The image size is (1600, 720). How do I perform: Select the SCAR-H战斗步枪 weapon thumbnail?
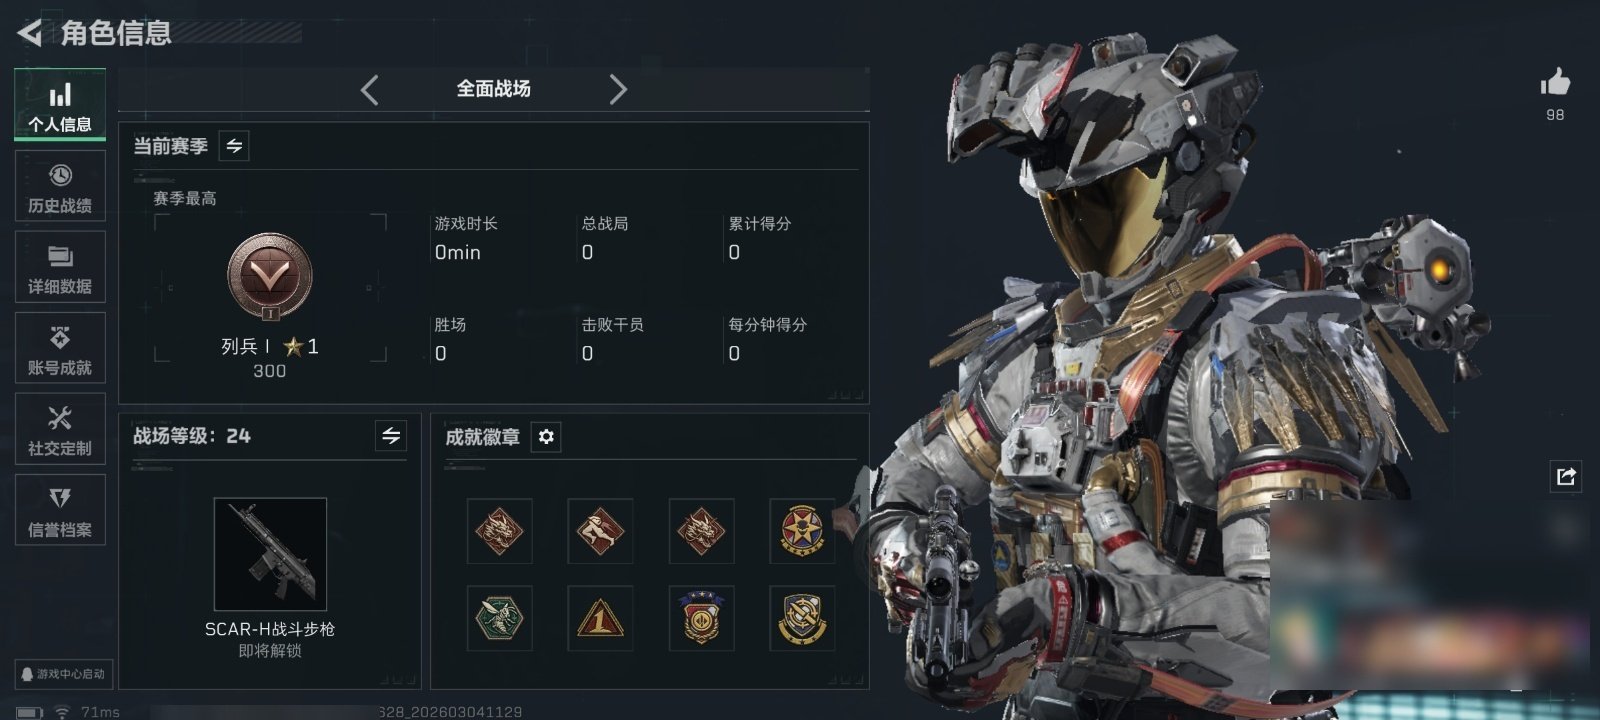[x=270, y=554]
